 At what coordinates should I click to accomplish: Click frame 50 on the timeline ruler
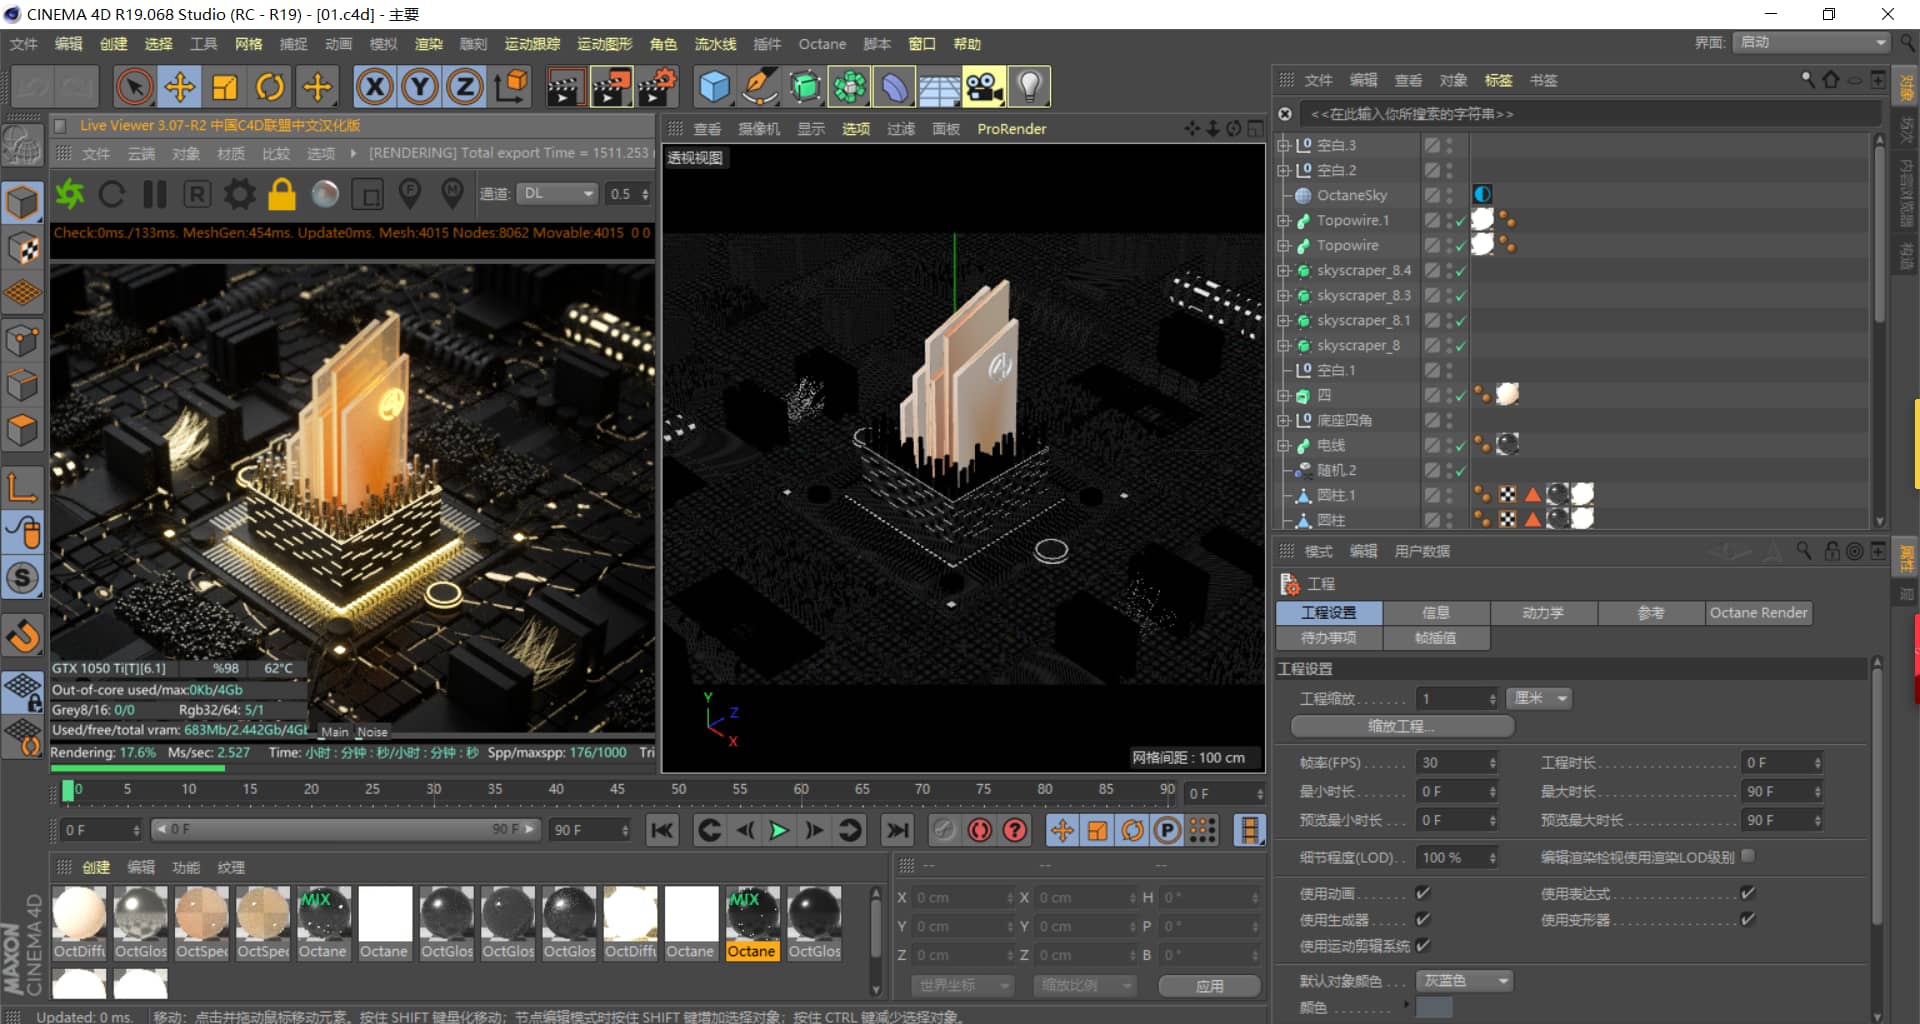679,790
